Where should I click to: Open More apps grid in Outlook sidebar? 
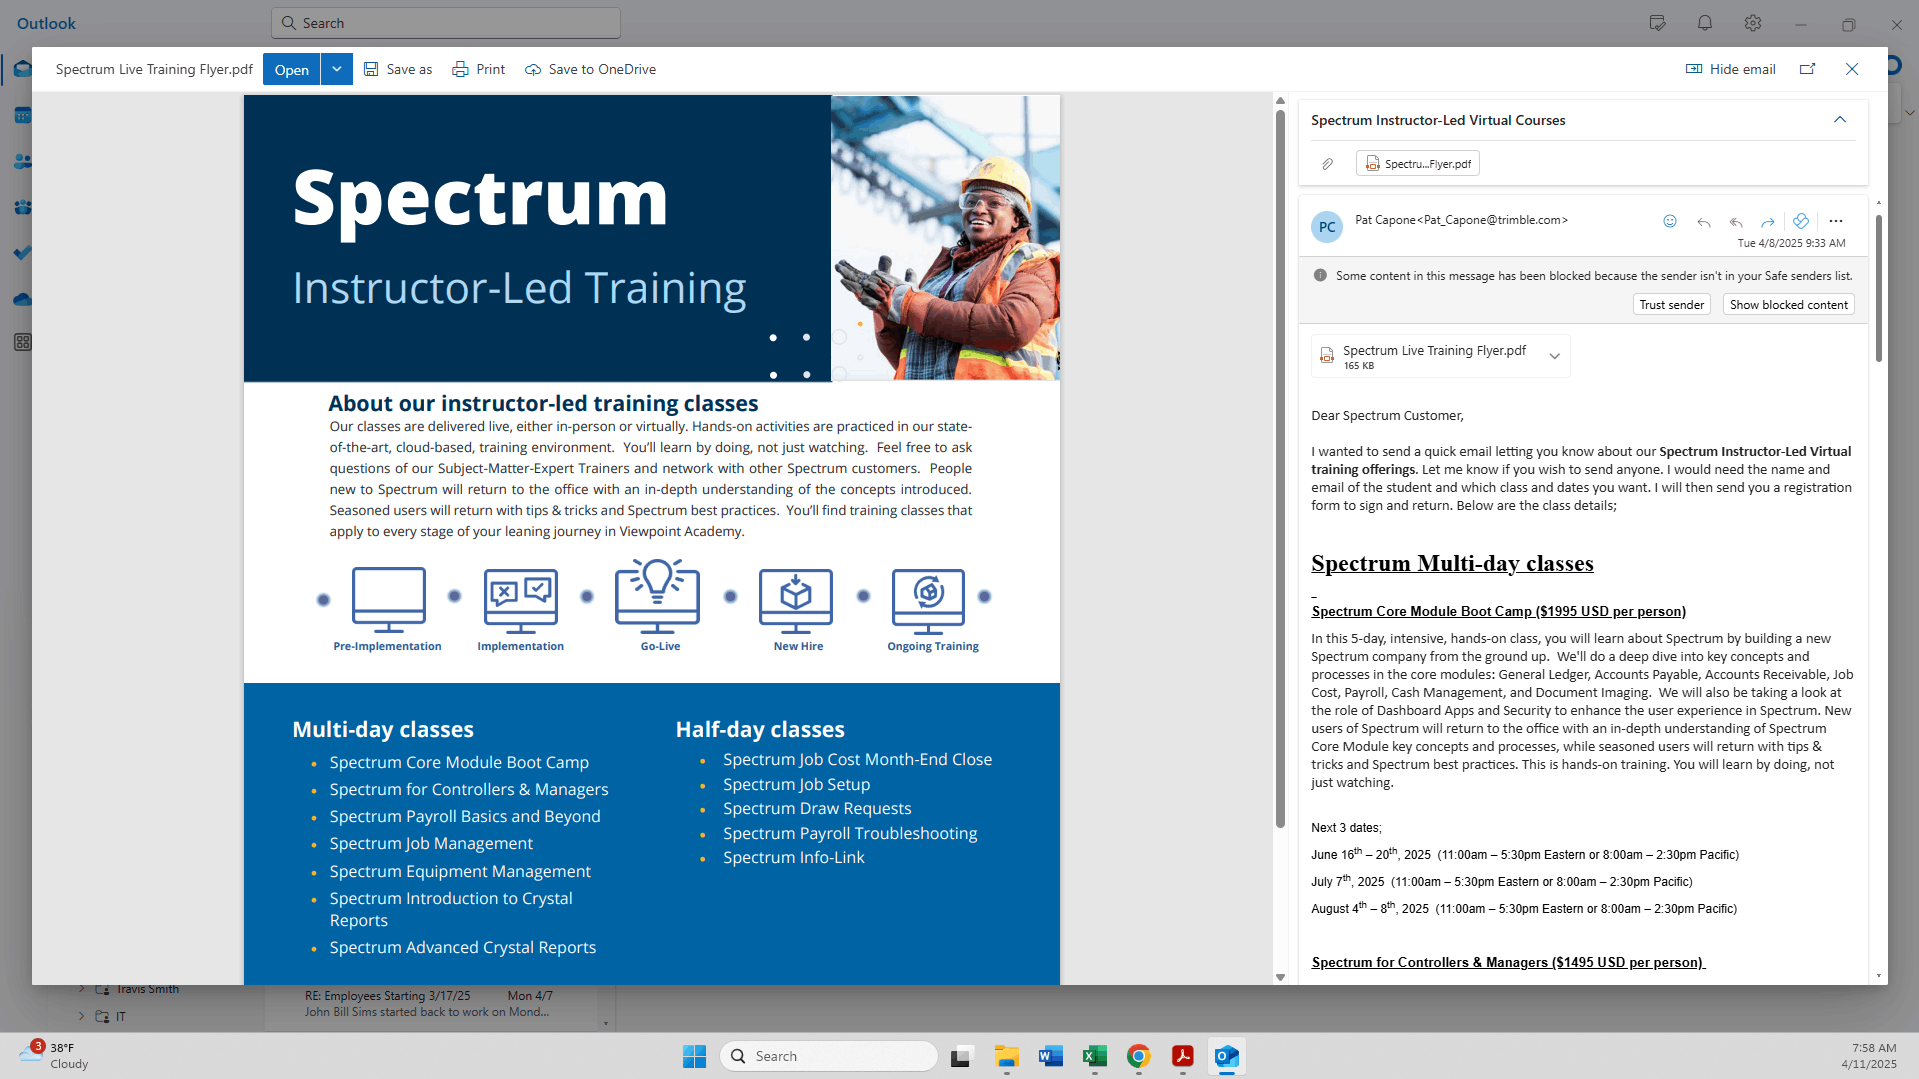[x=22, y=342]
